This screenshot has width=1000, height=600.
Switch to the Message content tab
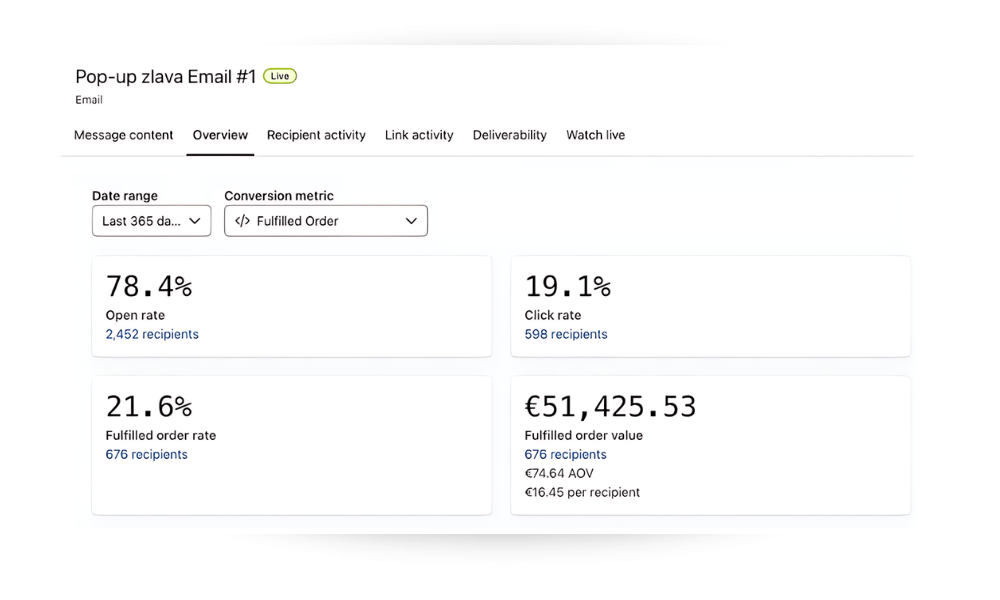point(124,135)
